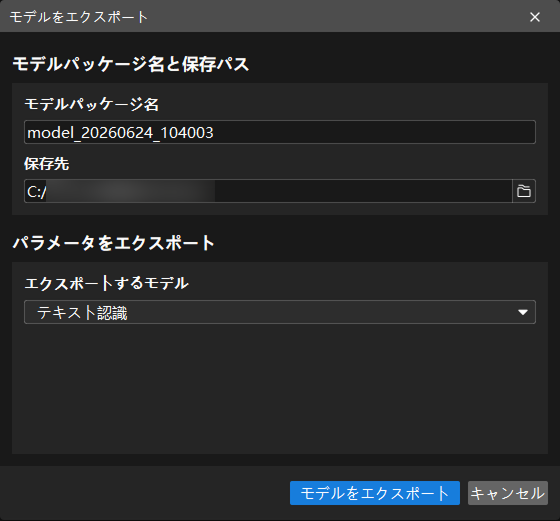Click the folder browse icon in 保存先 field
This screenshot has width=560, height=521.
click(524, 191)
